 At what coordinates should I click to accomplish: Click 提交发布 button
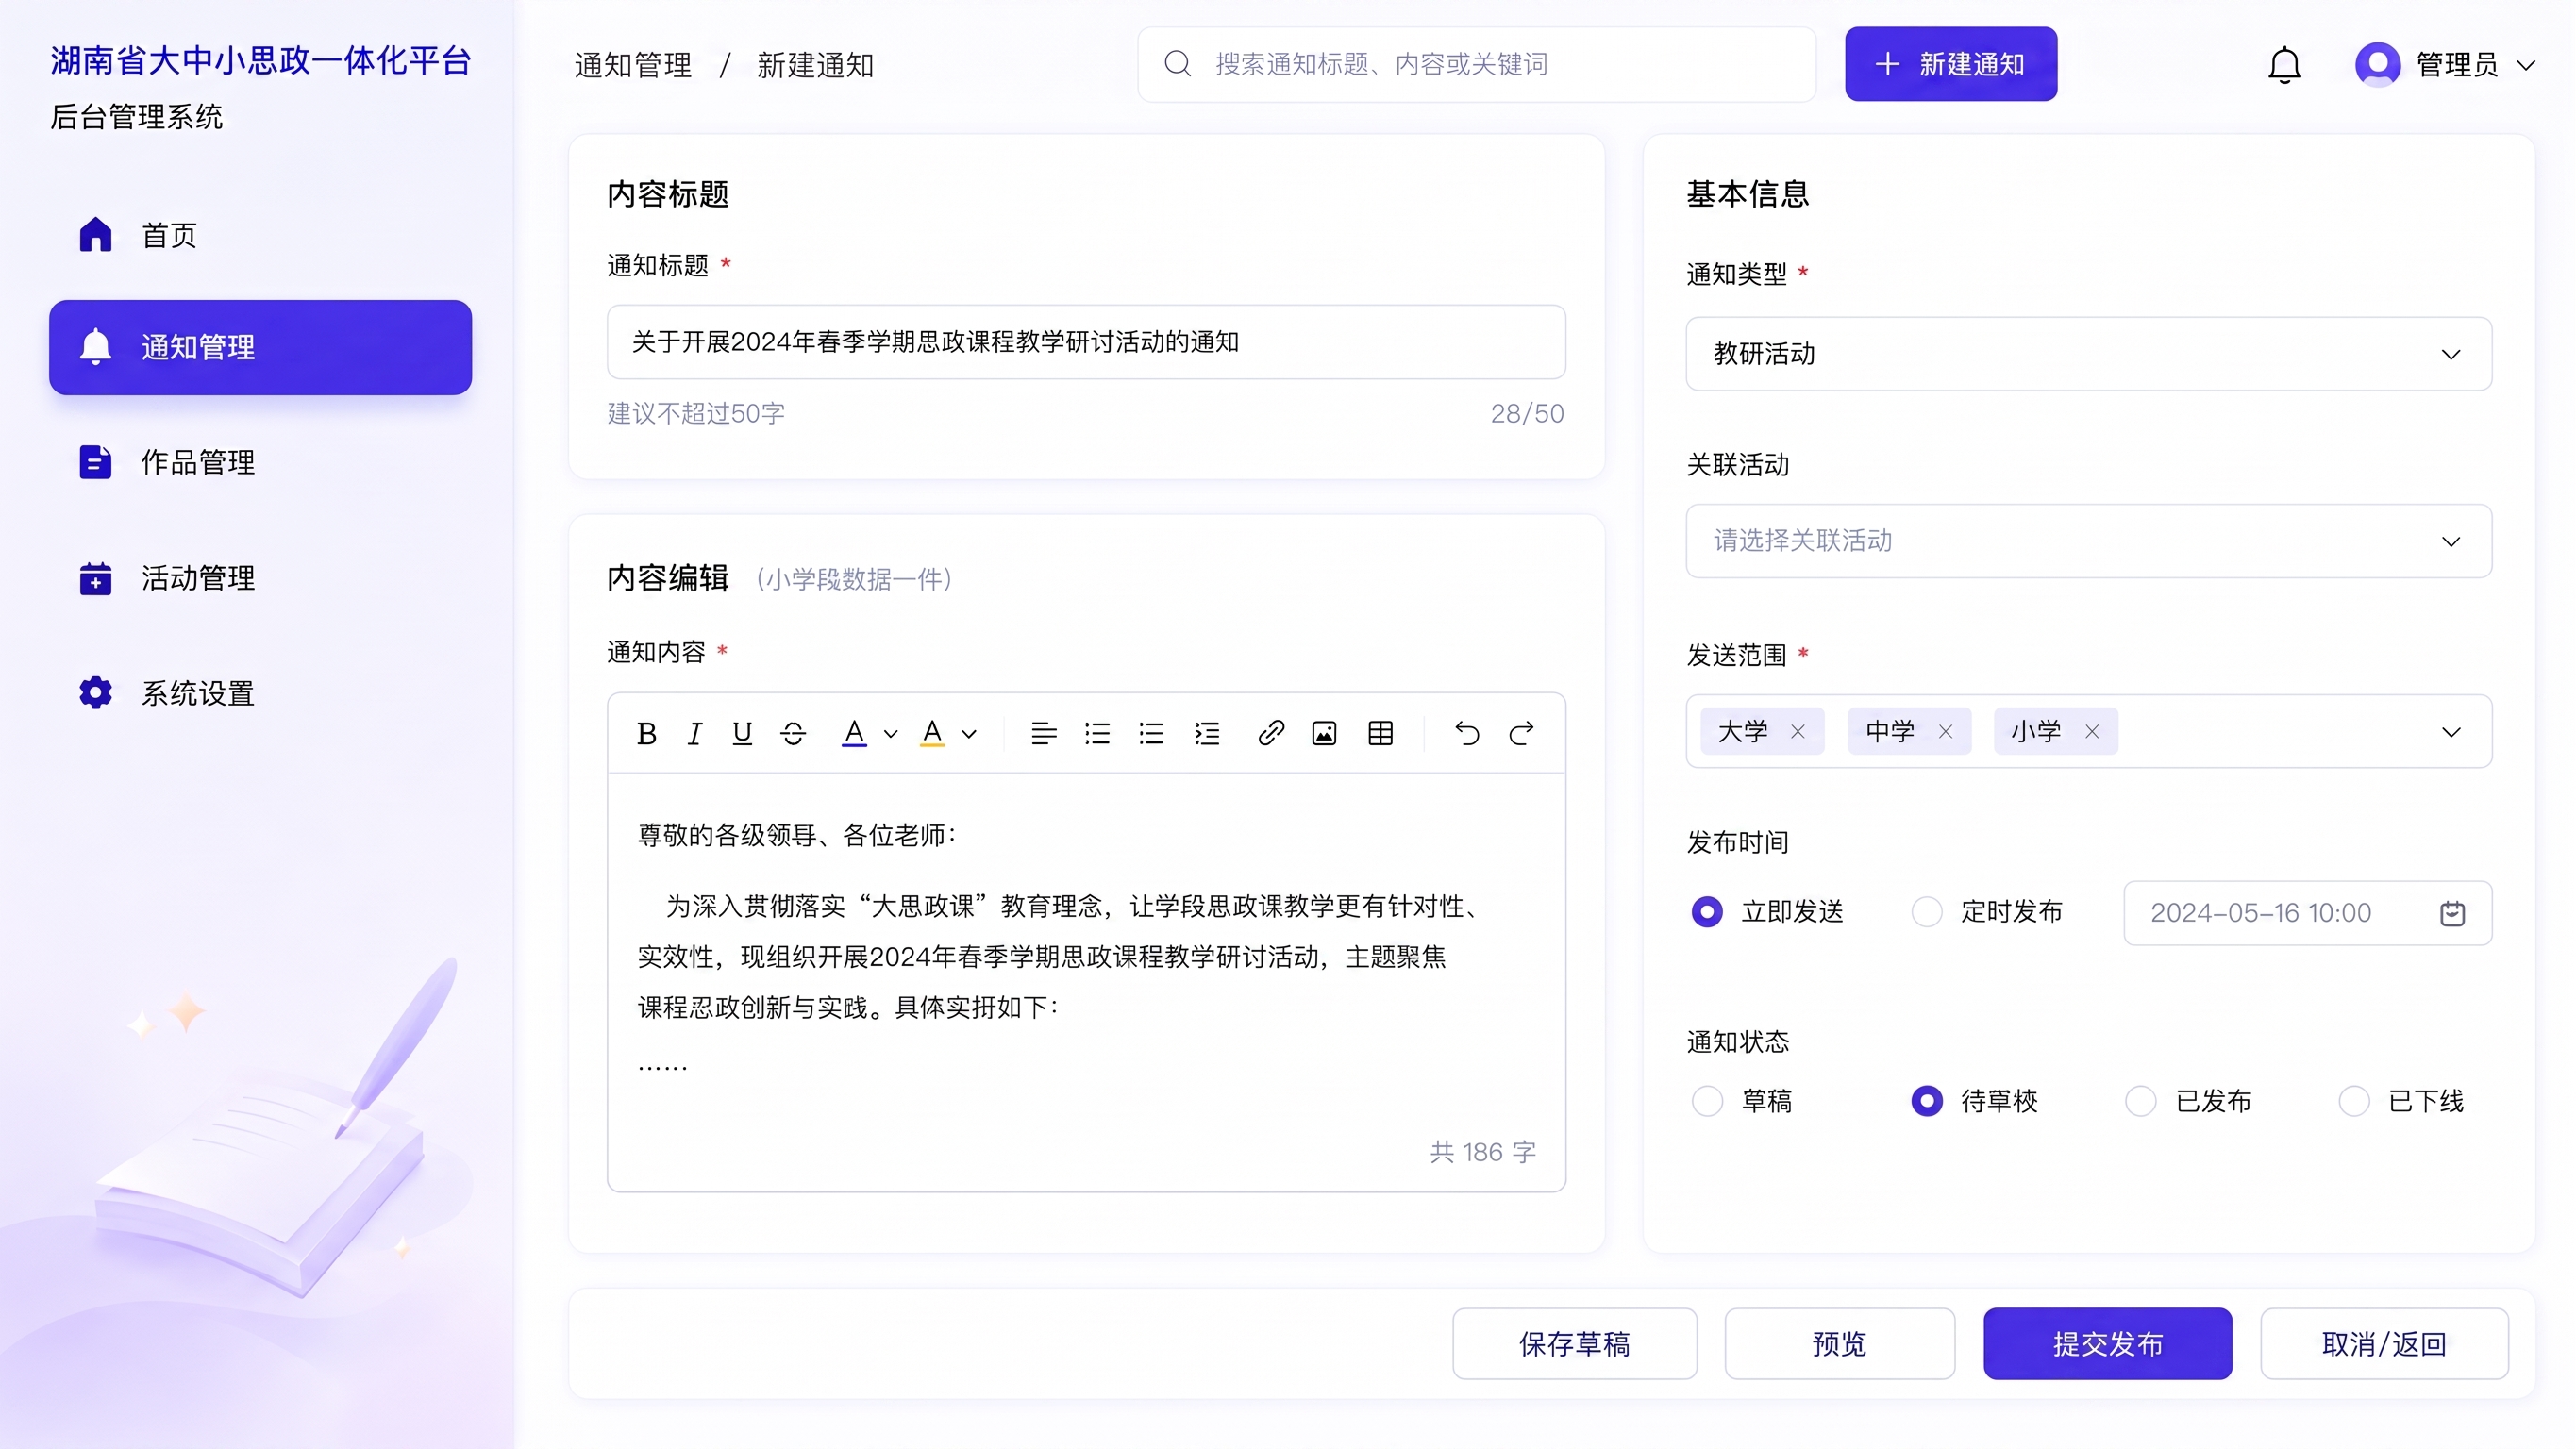[2107, 1344]
